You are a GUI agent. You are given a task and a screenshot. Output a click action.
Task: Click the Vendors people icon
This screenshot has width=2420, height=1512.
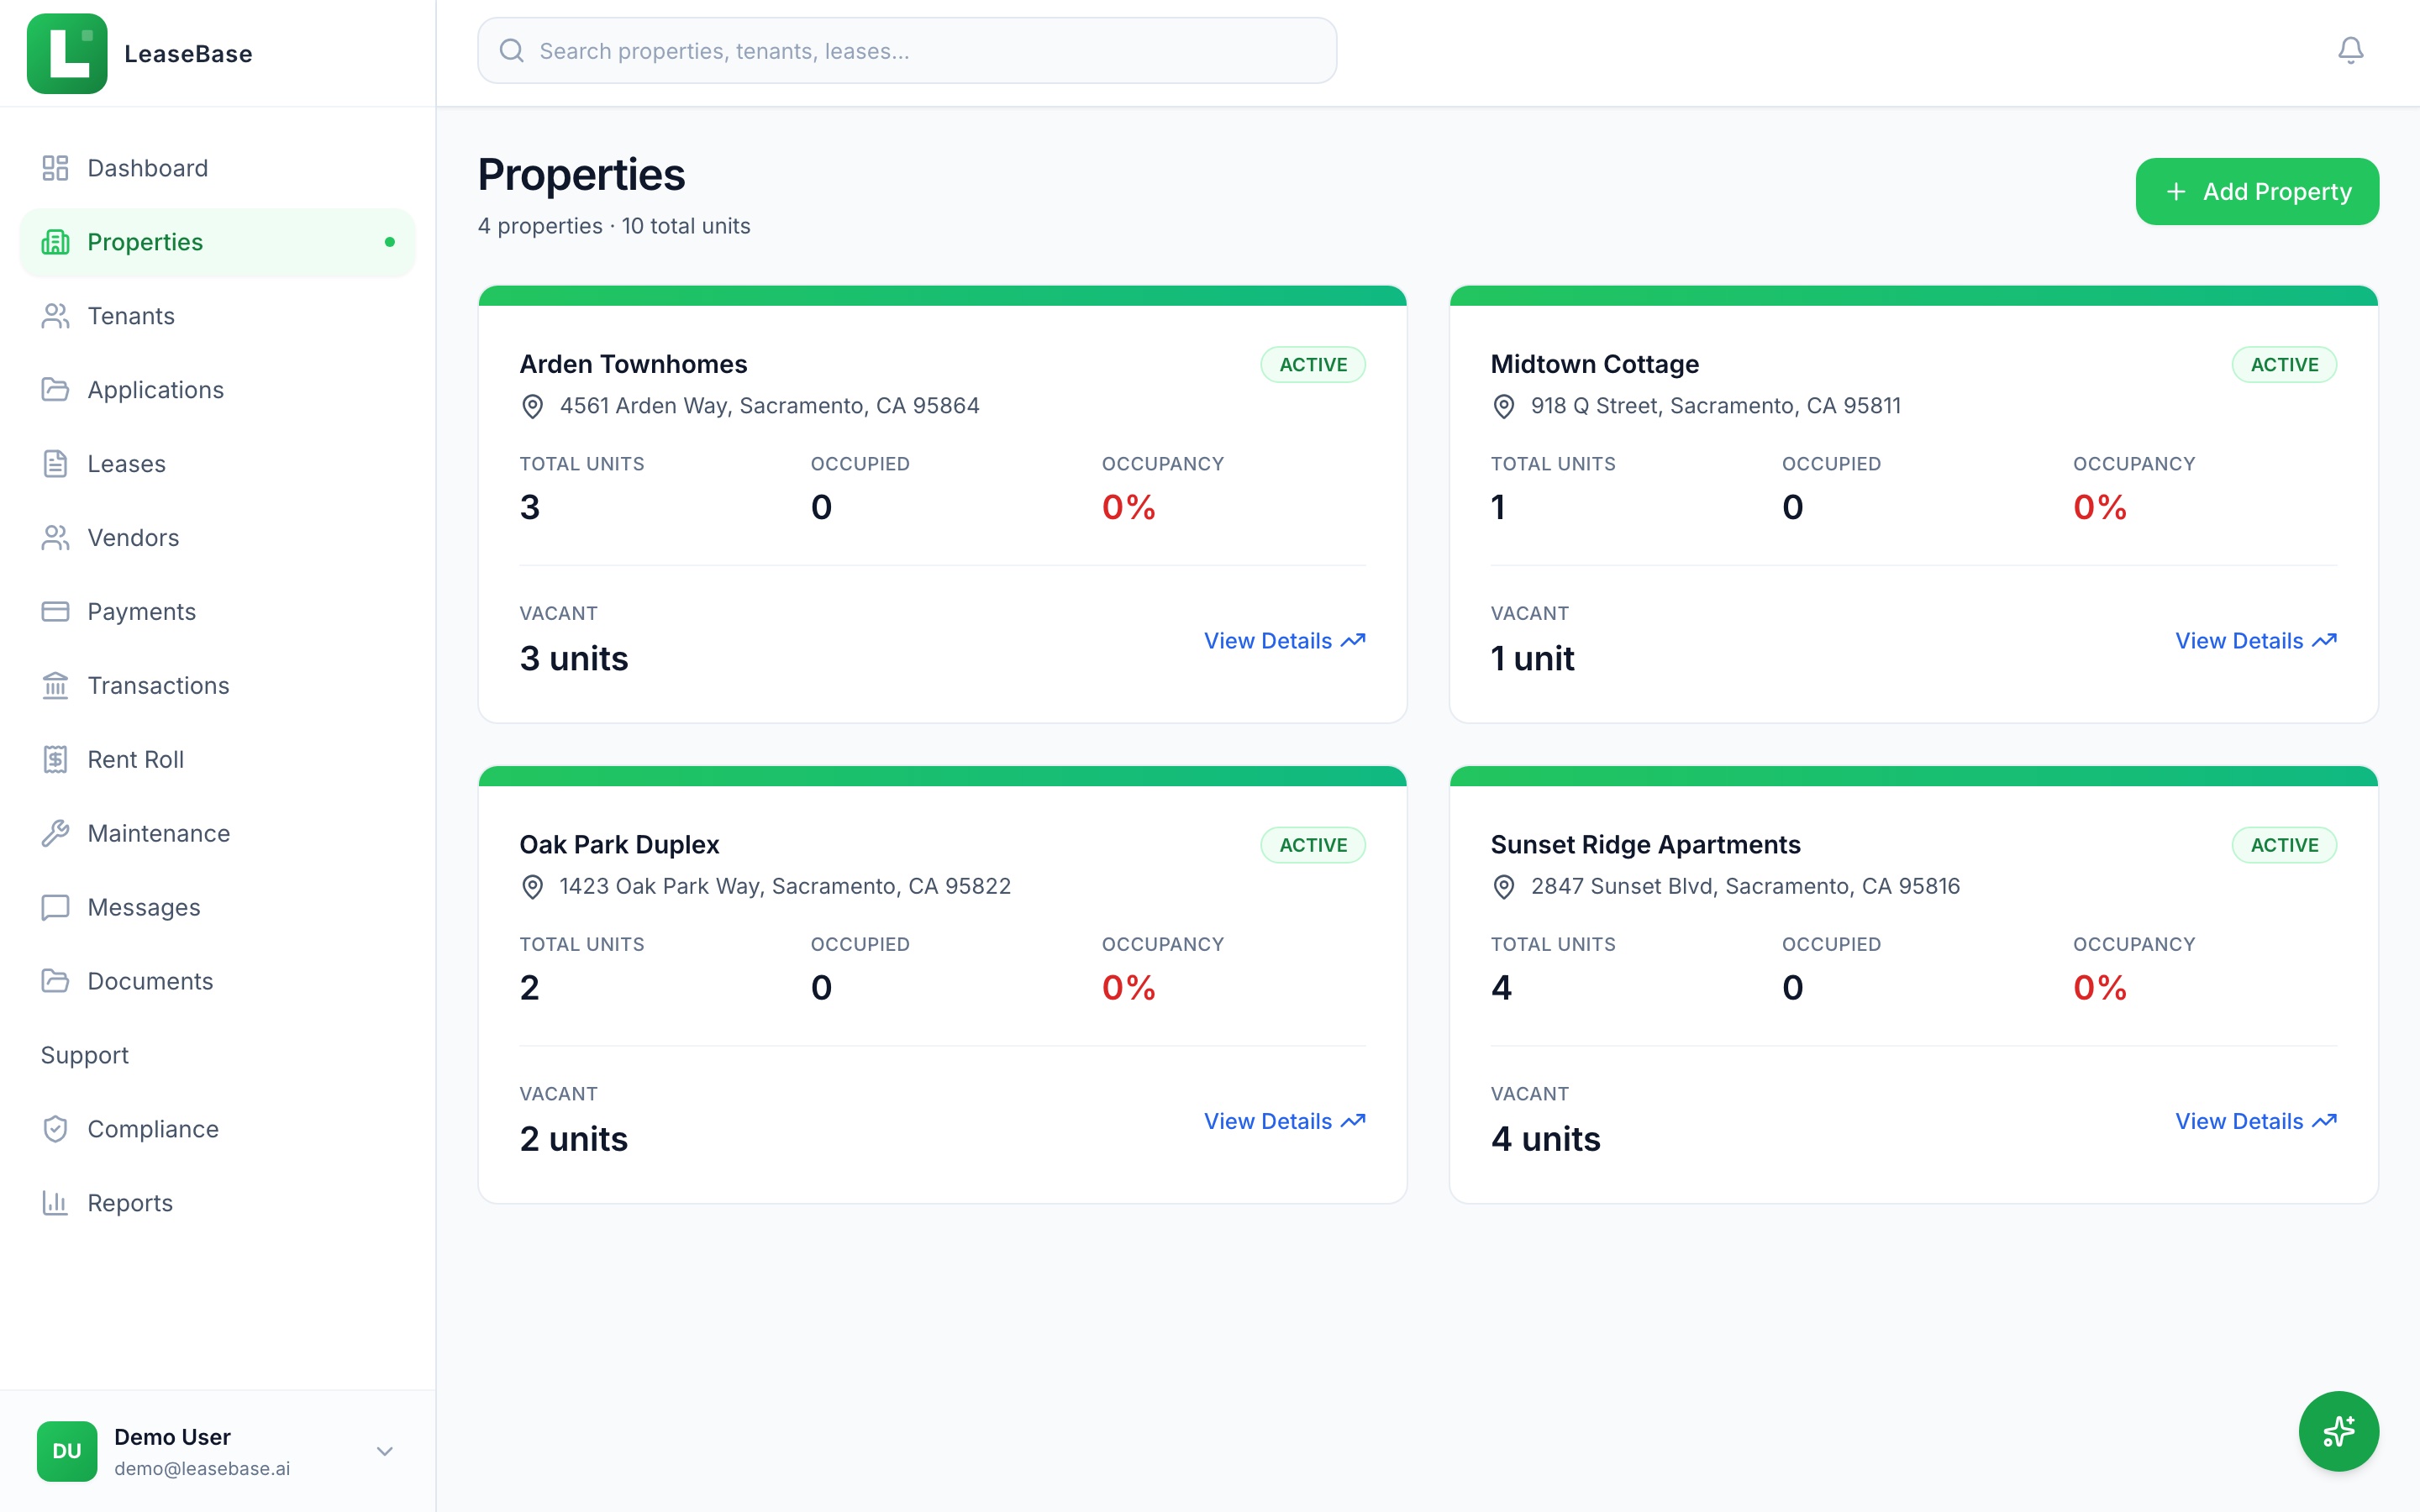point(55,538)
